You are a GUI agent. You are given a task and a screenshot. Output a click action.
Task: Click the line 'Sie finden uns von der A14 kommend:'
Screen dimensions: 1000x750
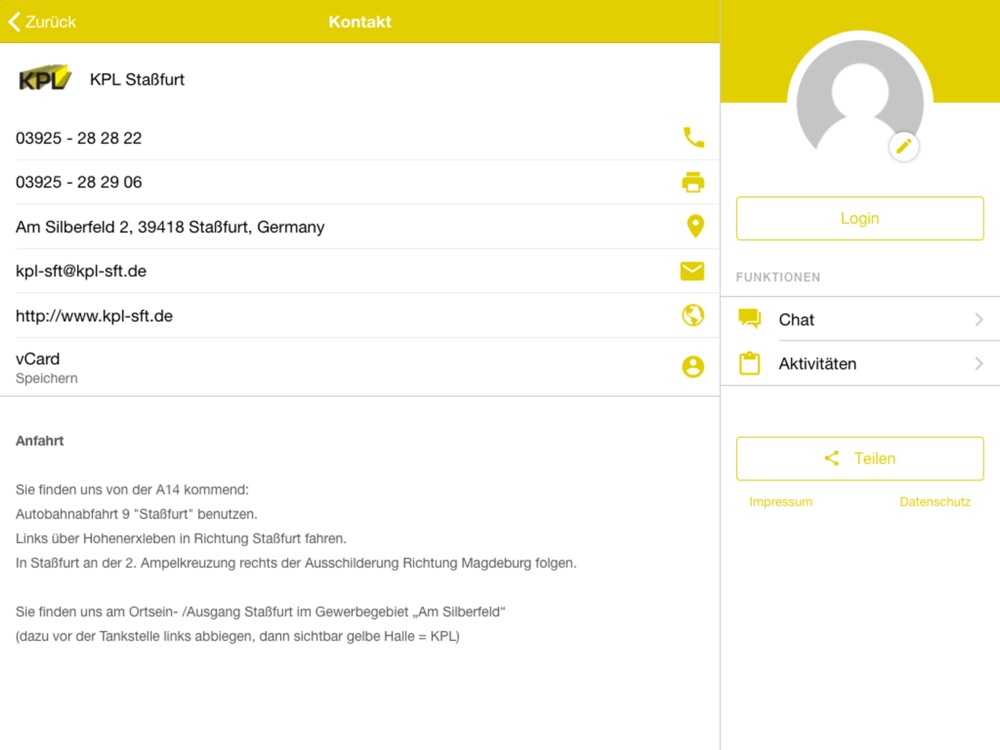pos(132,490)
